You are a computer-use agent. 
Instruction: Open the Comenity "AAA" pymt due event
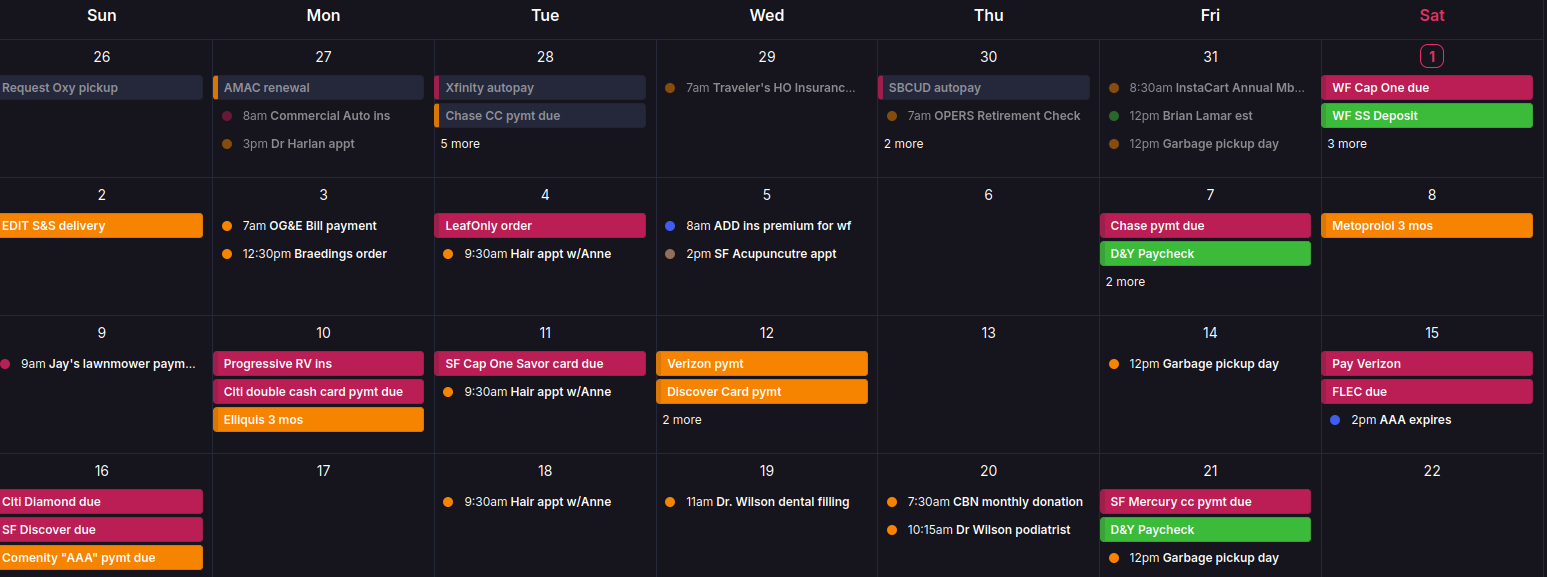click(x=100, y=558)
